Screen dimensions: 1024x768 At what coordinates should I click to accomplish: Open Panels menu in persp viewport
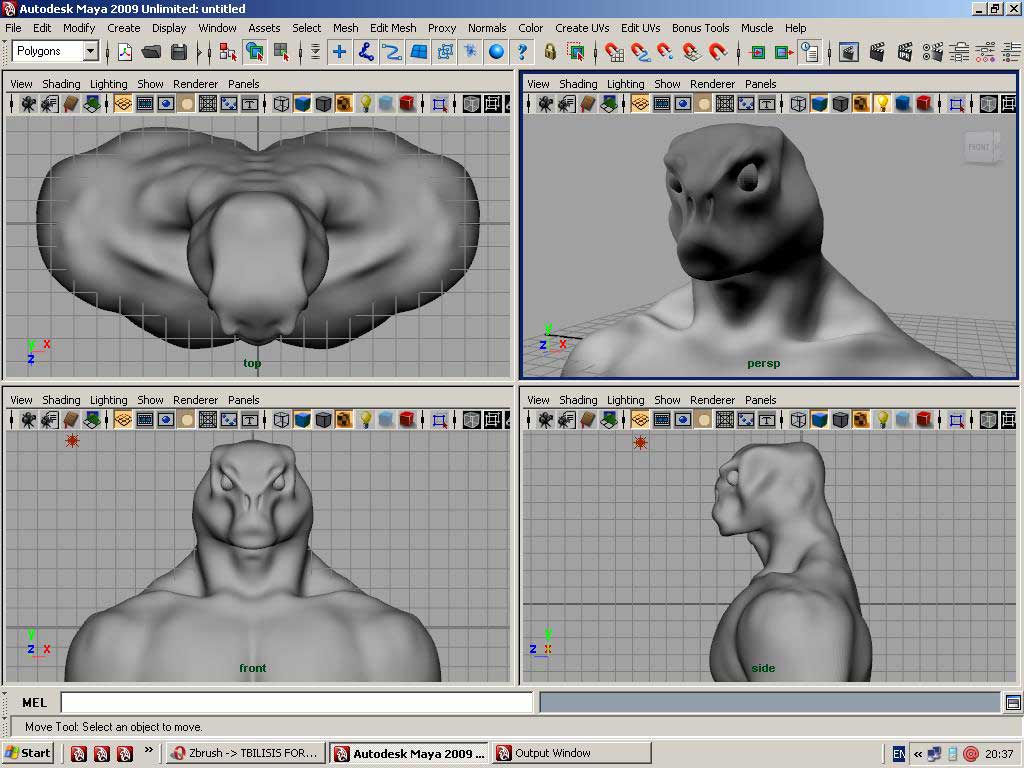[760, 84]
